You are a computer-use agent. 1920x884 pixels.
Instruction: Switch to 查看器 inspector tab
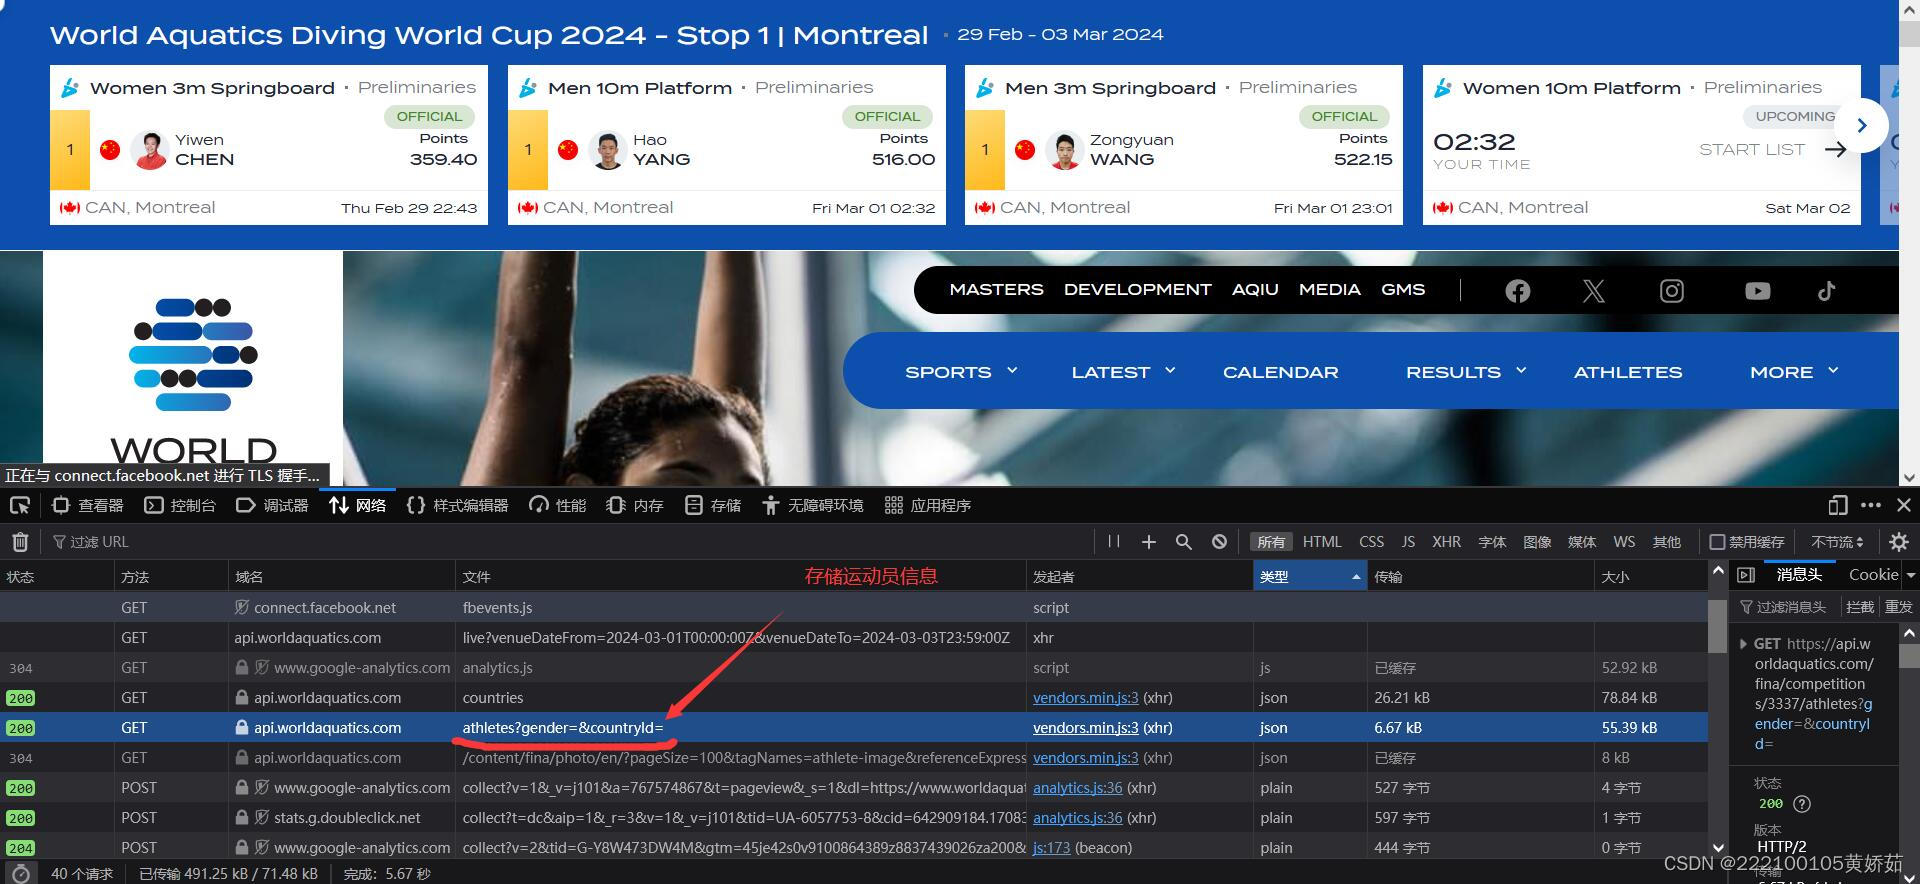coord(88,505)
